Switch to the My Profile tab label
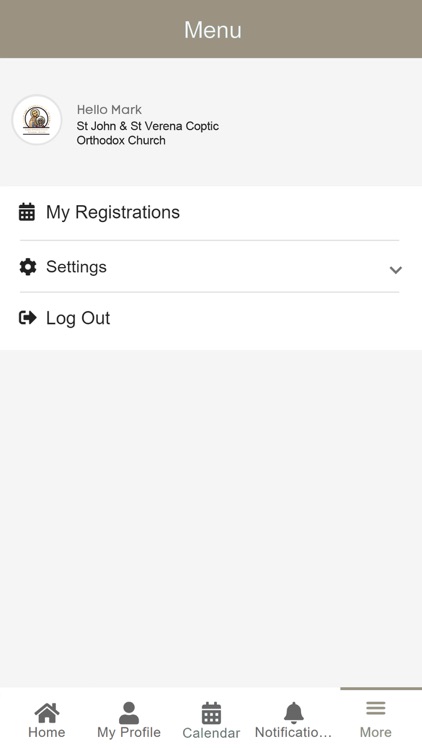The height and width of the screenshot is (750, 422). point(129,732)
